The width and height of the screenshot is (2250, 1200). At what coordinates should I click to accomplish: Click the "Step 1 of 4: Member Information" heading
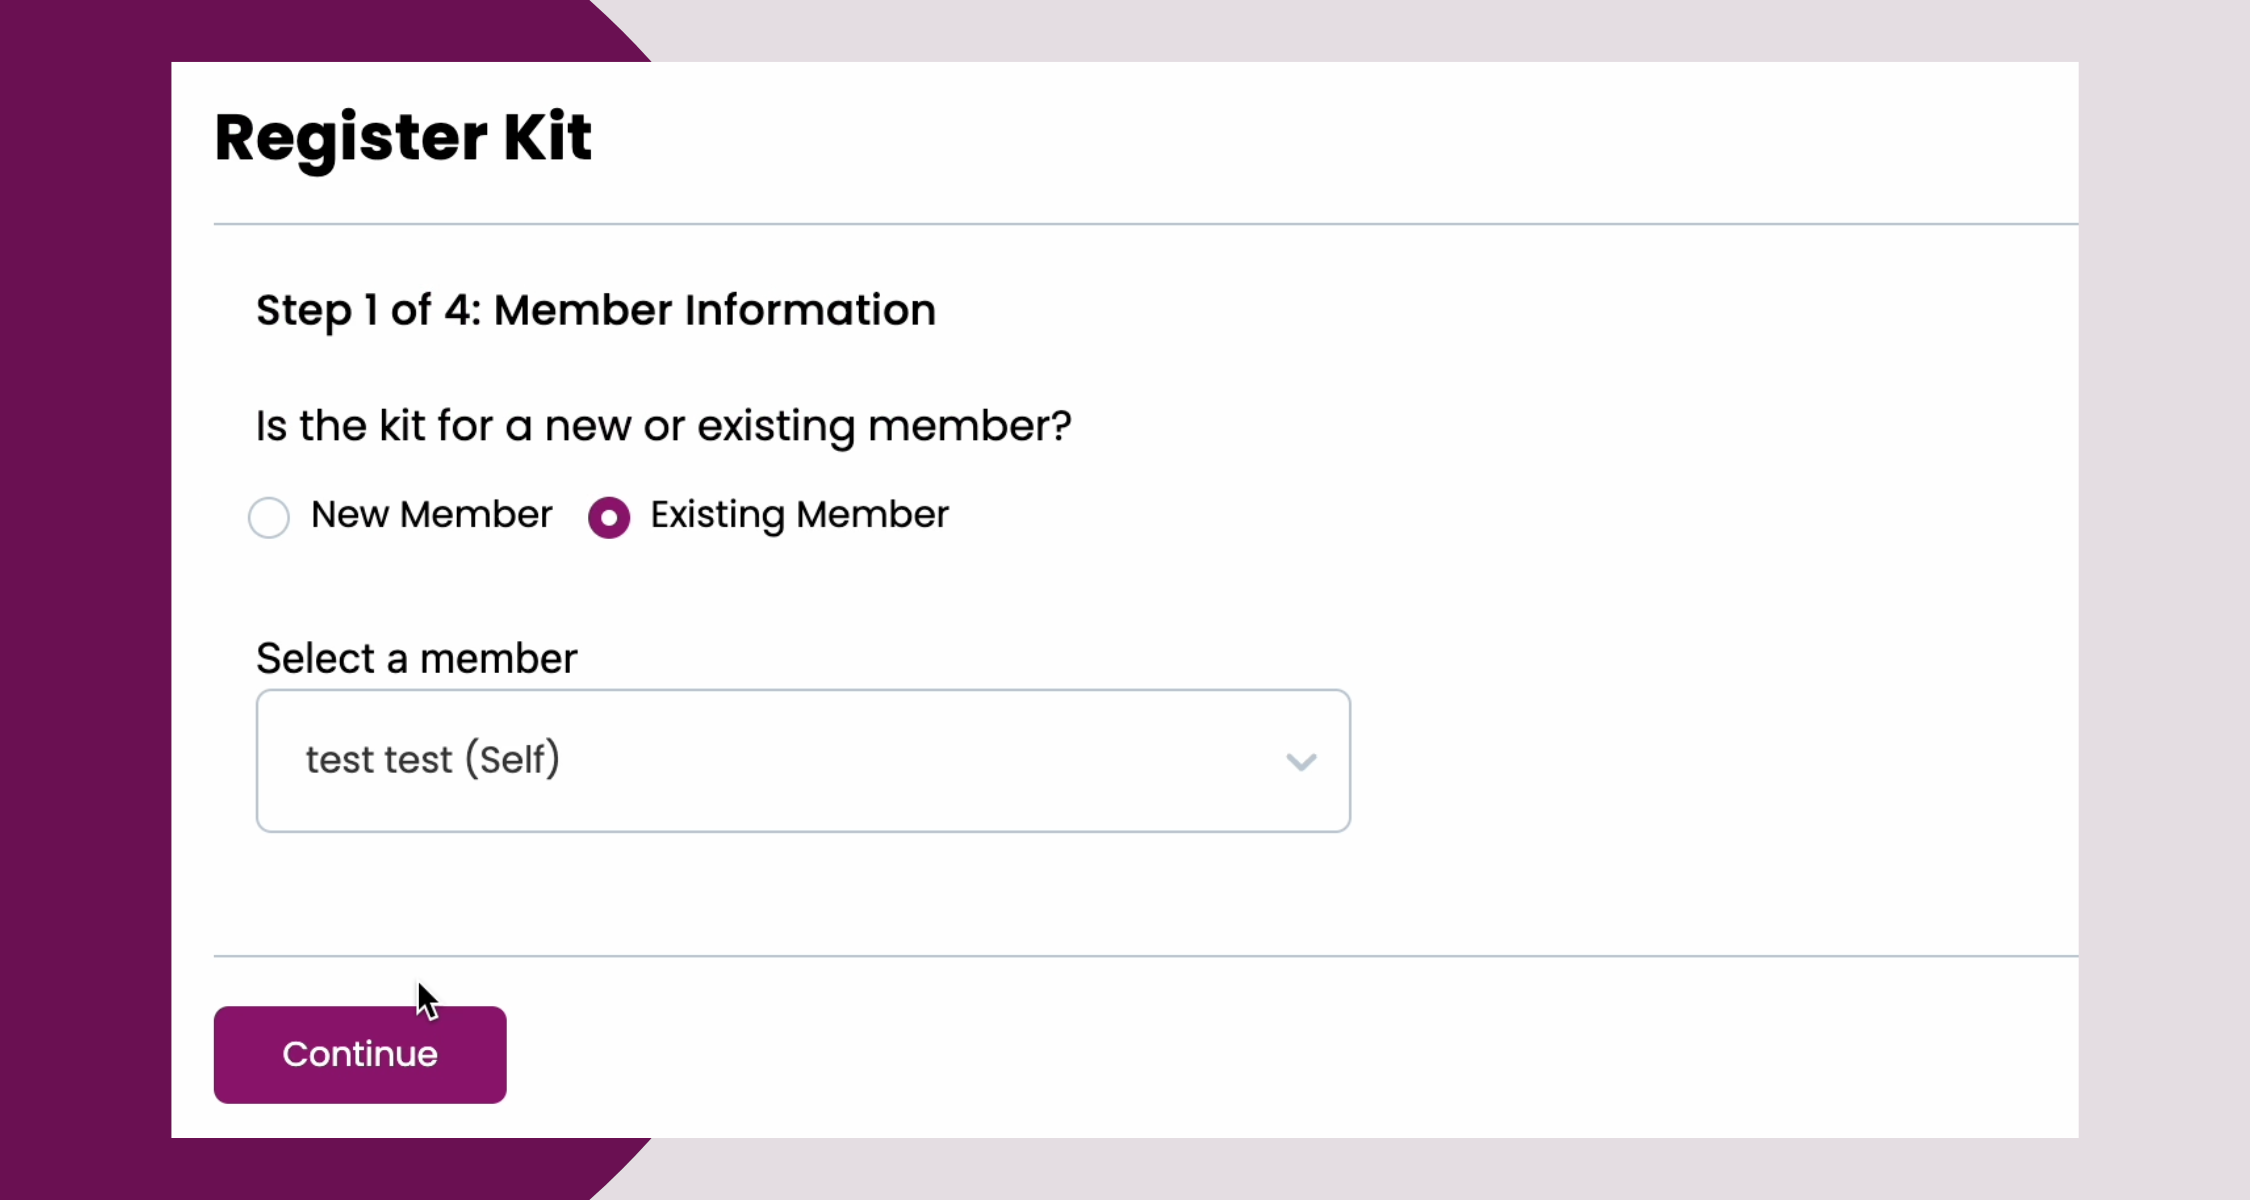click(596, 310)
